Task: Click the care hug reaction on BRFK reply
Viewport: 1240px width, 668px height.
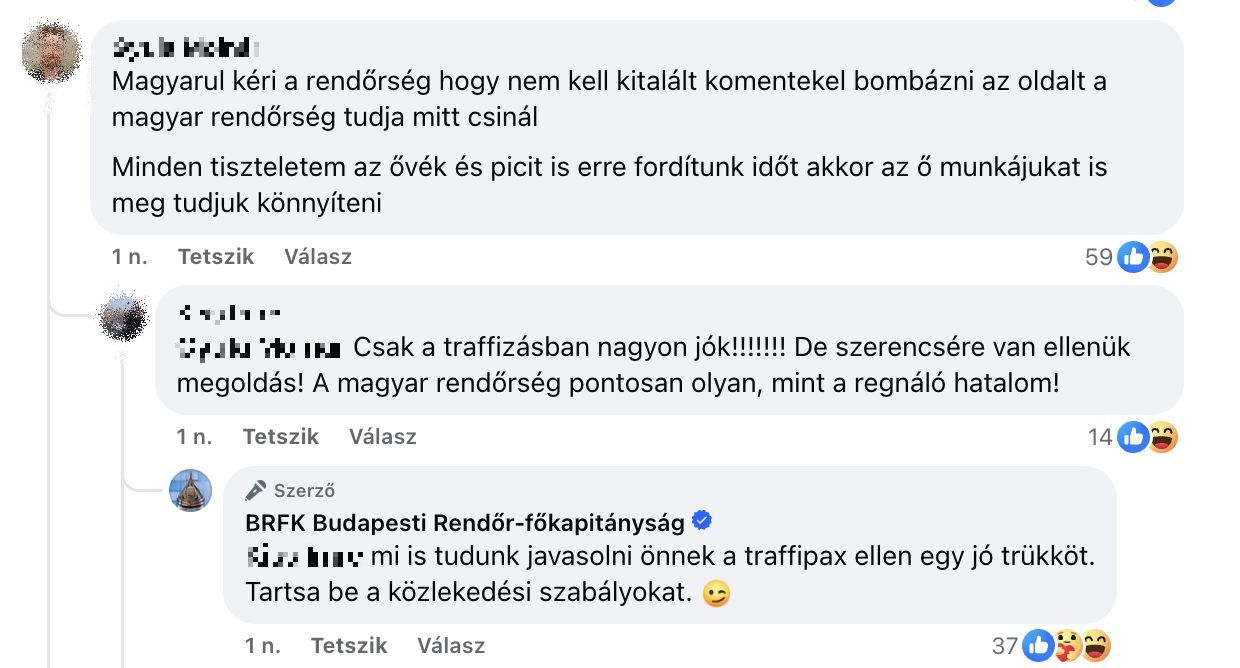Action: pyautogui.click(x=1067, y=647)
